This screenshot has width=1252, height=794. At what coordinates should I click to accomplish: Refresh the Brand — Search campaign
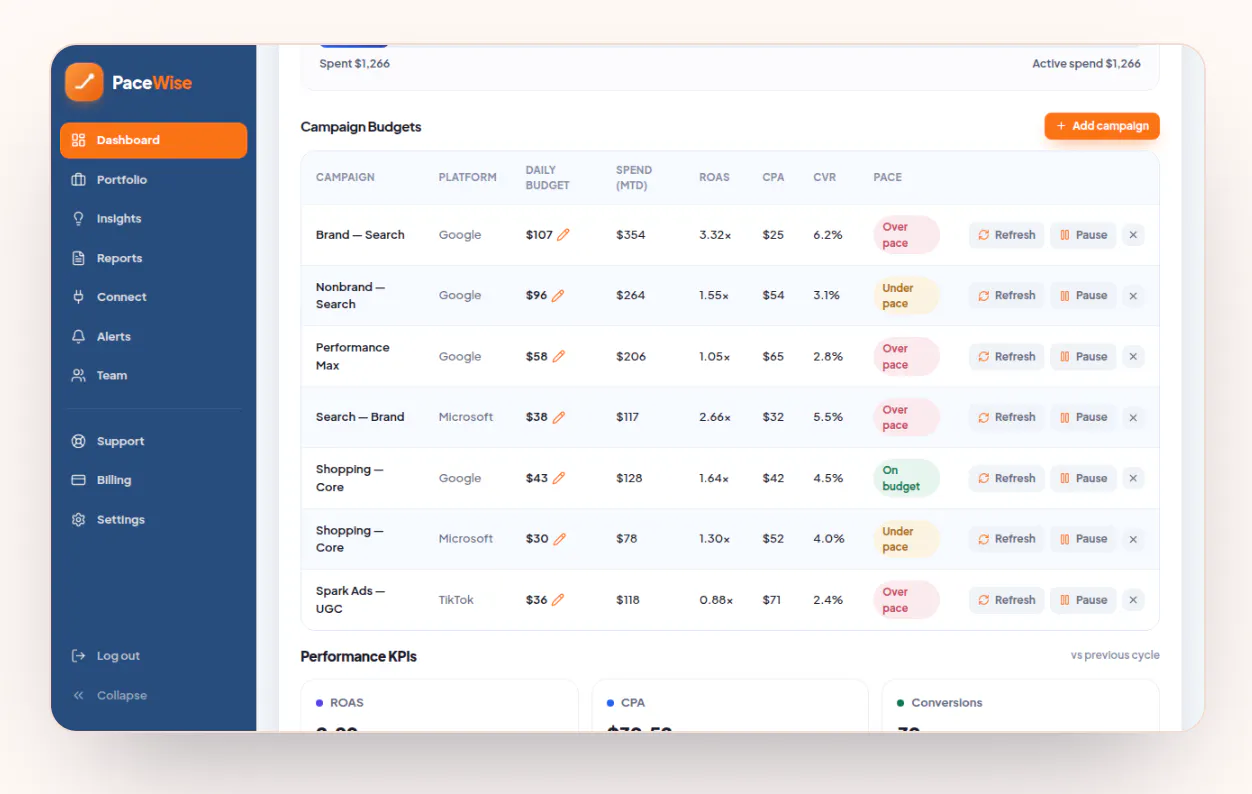1006,235
